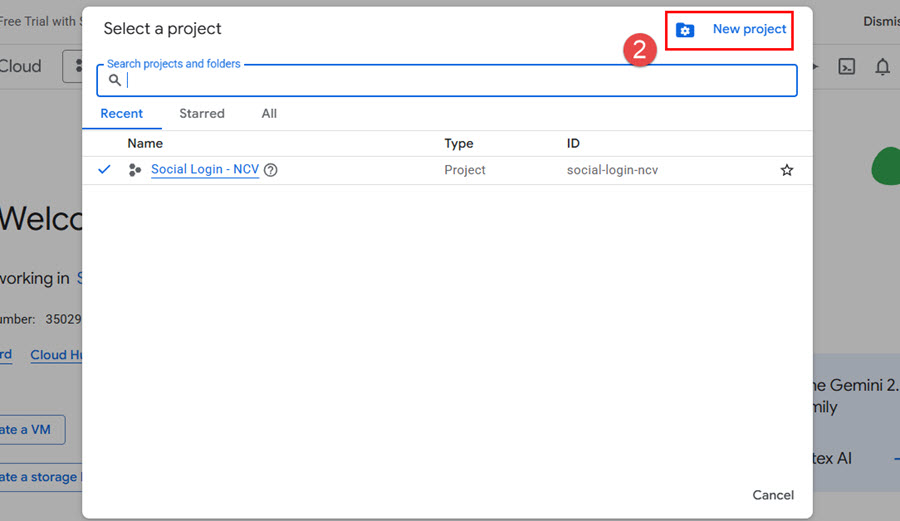Dismiss the free trial banner
This screenshot has height=521, width=900.
[880, 21]
